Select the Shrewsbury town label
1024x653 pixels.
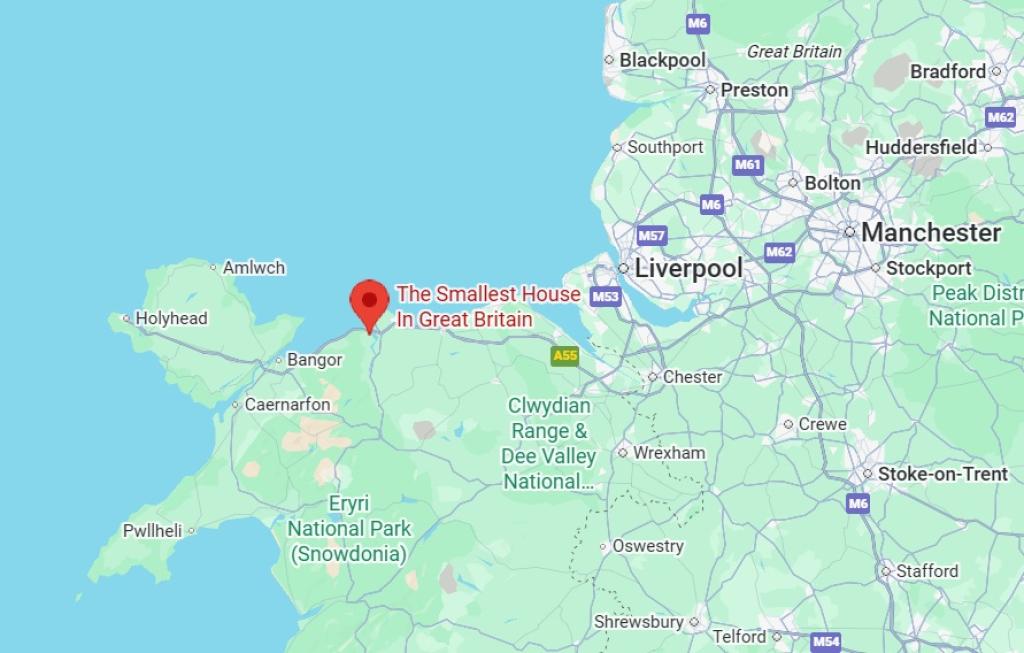(x=638, y=622)
